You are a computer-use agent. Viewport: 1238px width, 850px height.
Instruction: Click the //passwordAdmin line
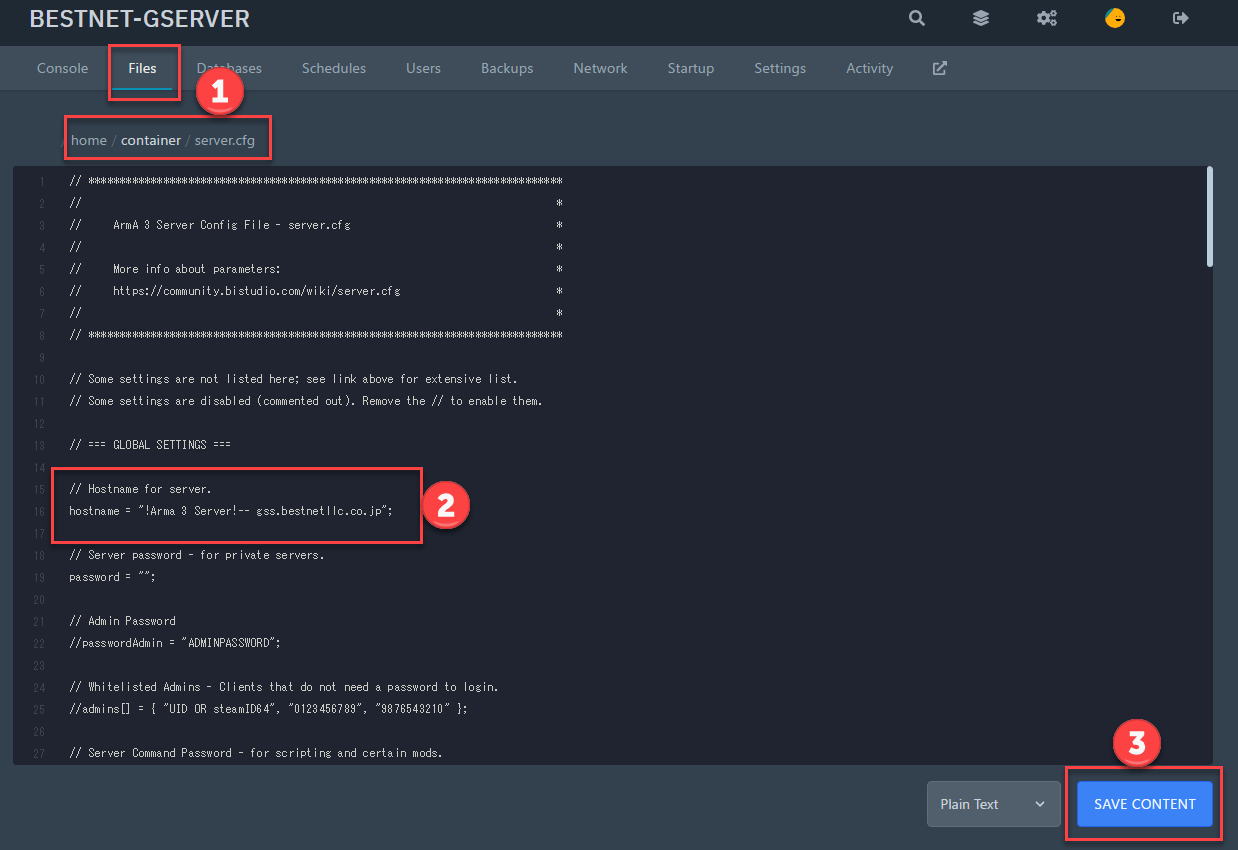coord(175,643)
